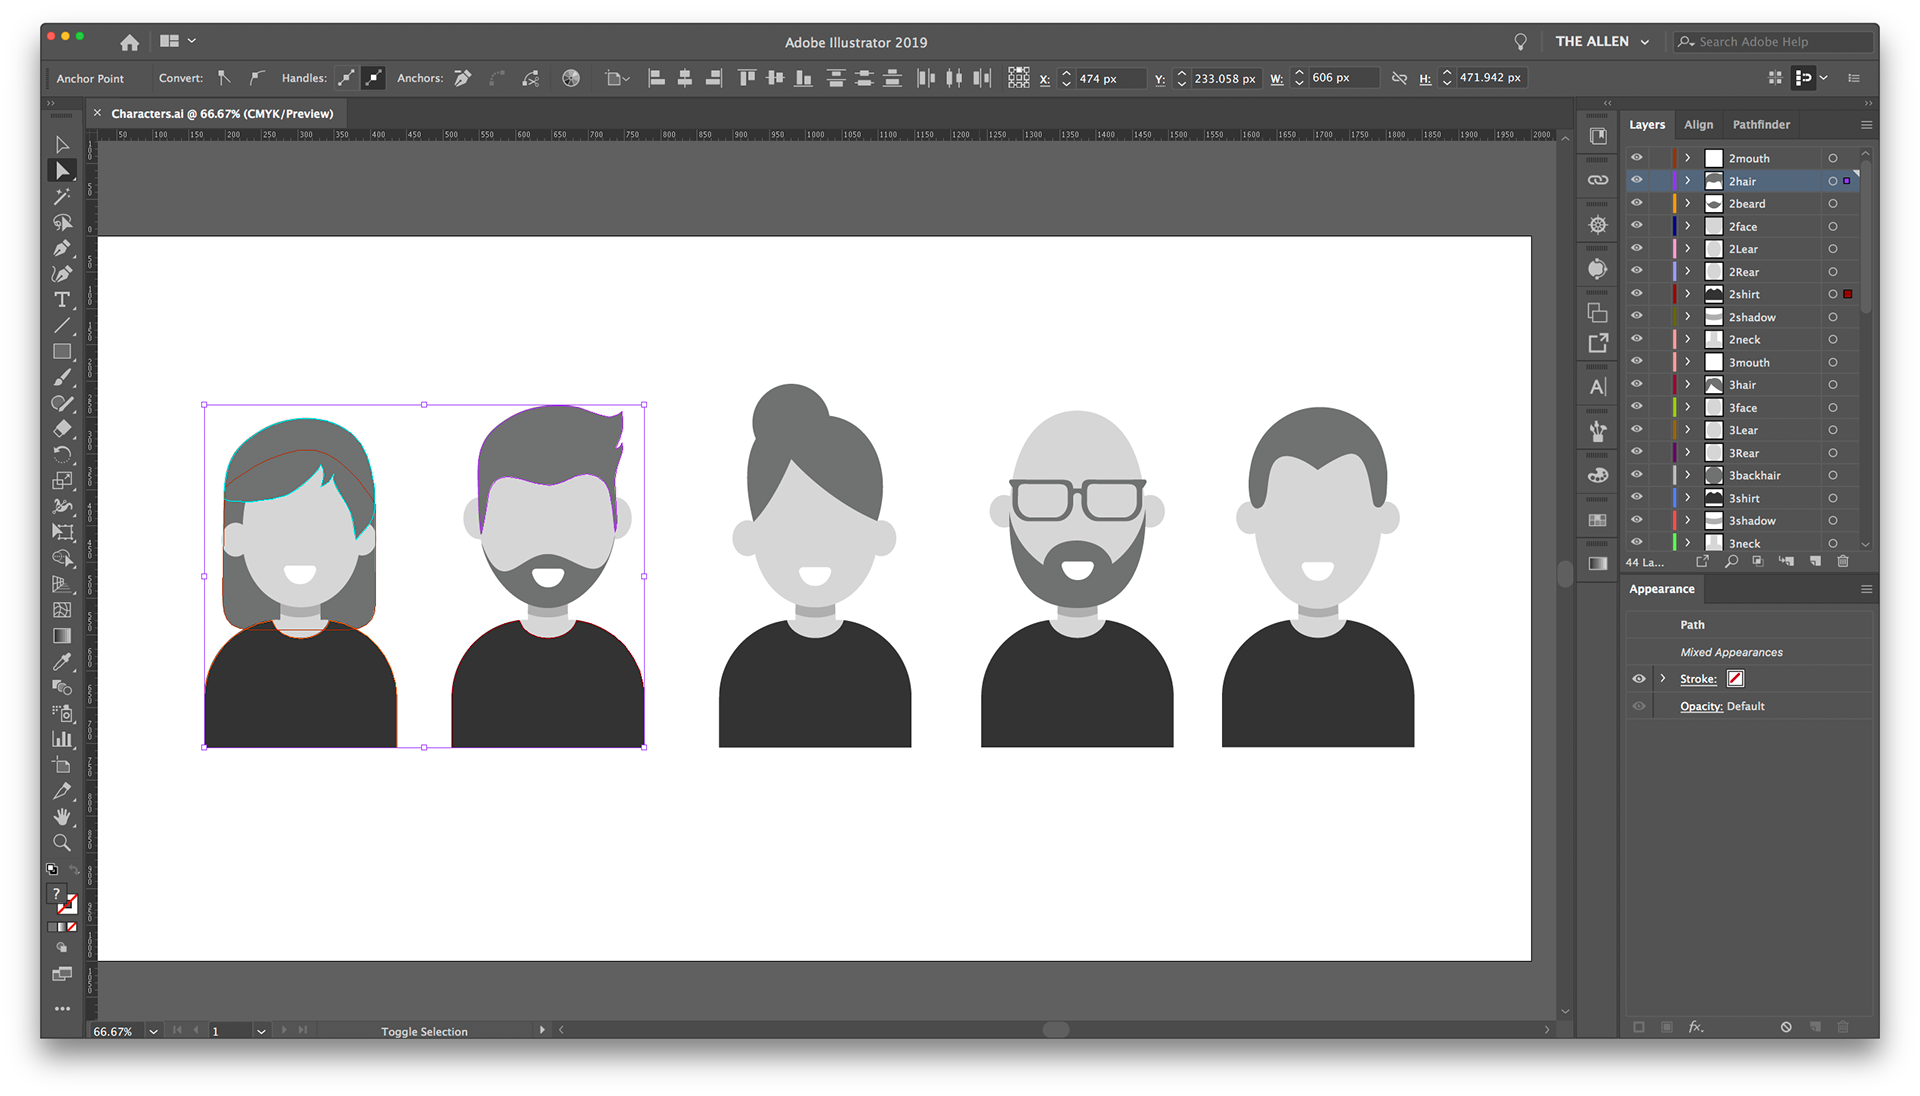Hide the 2beard layer

tap(1637, 204)
